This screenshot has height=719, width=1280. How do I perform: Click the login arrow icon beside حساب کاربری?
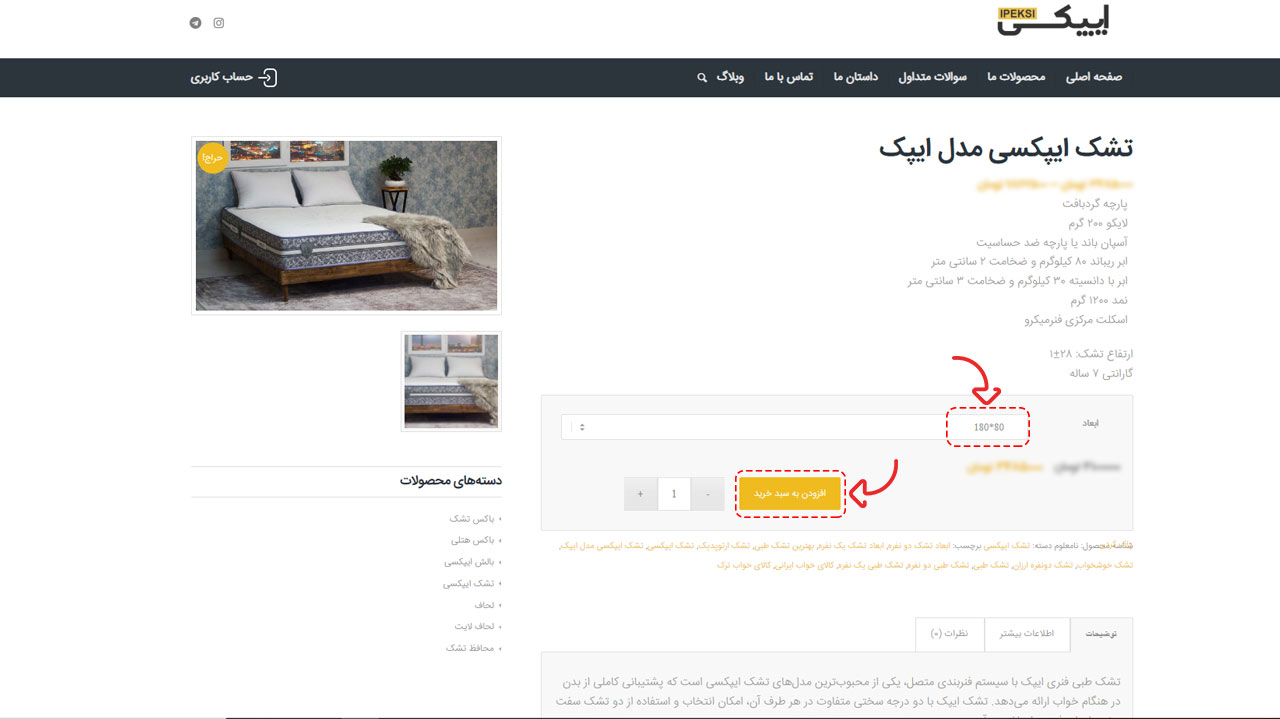point(267,77)
